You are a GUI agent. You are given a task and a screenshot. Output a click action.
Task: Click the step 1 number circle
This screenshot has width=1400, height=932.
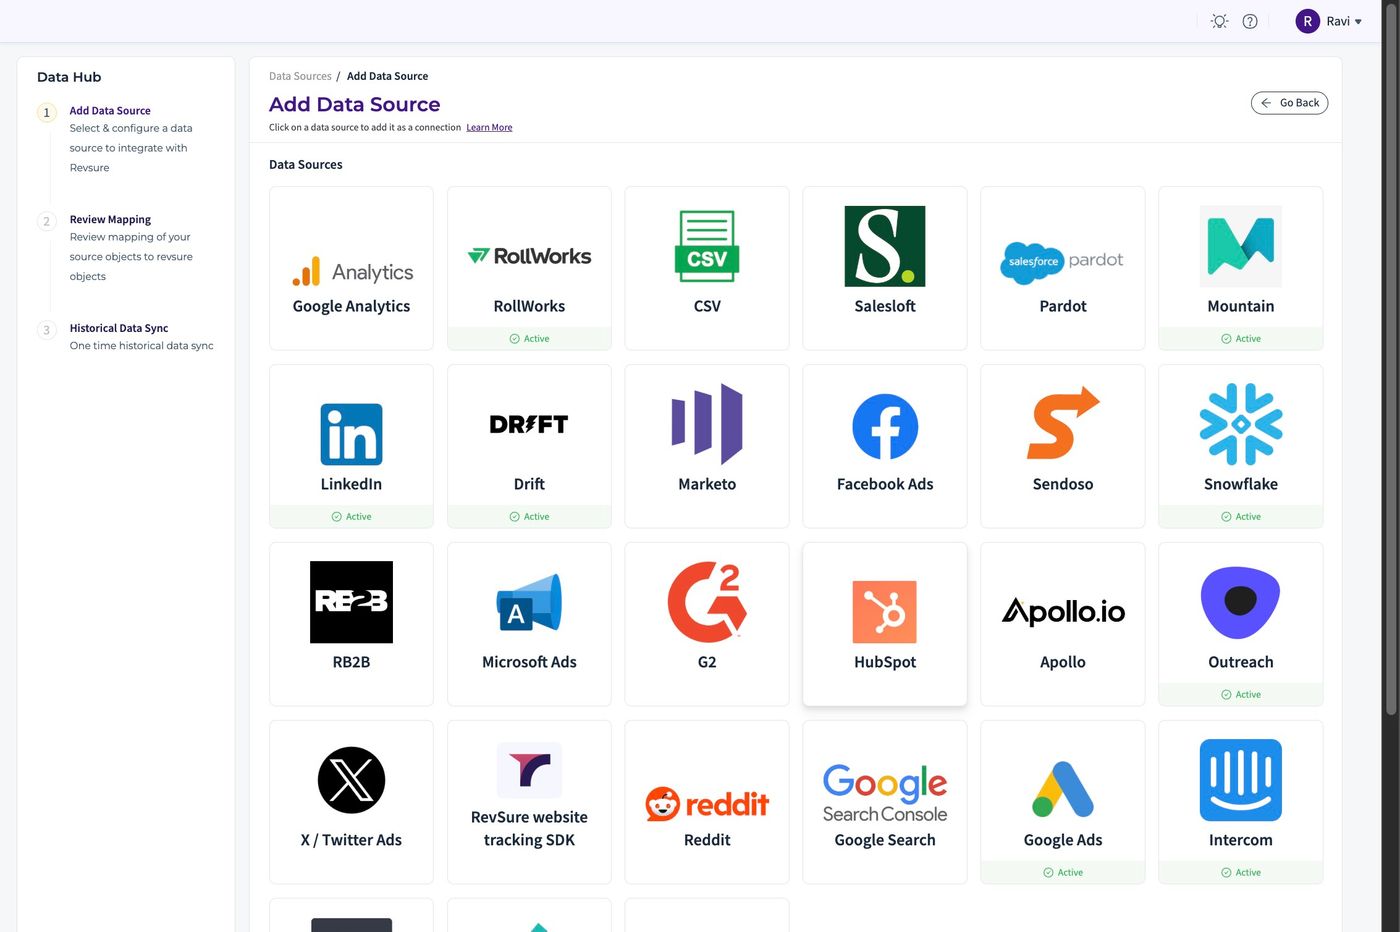point(46,112)
